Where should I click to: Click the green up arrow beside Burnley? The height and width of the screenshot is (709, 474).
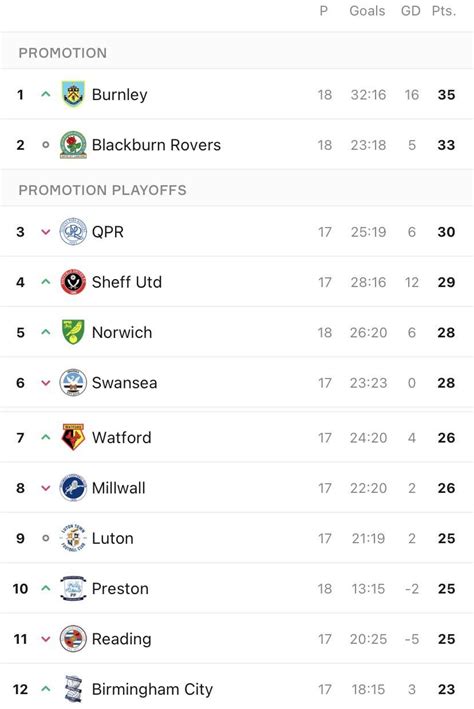pos(45,94)
